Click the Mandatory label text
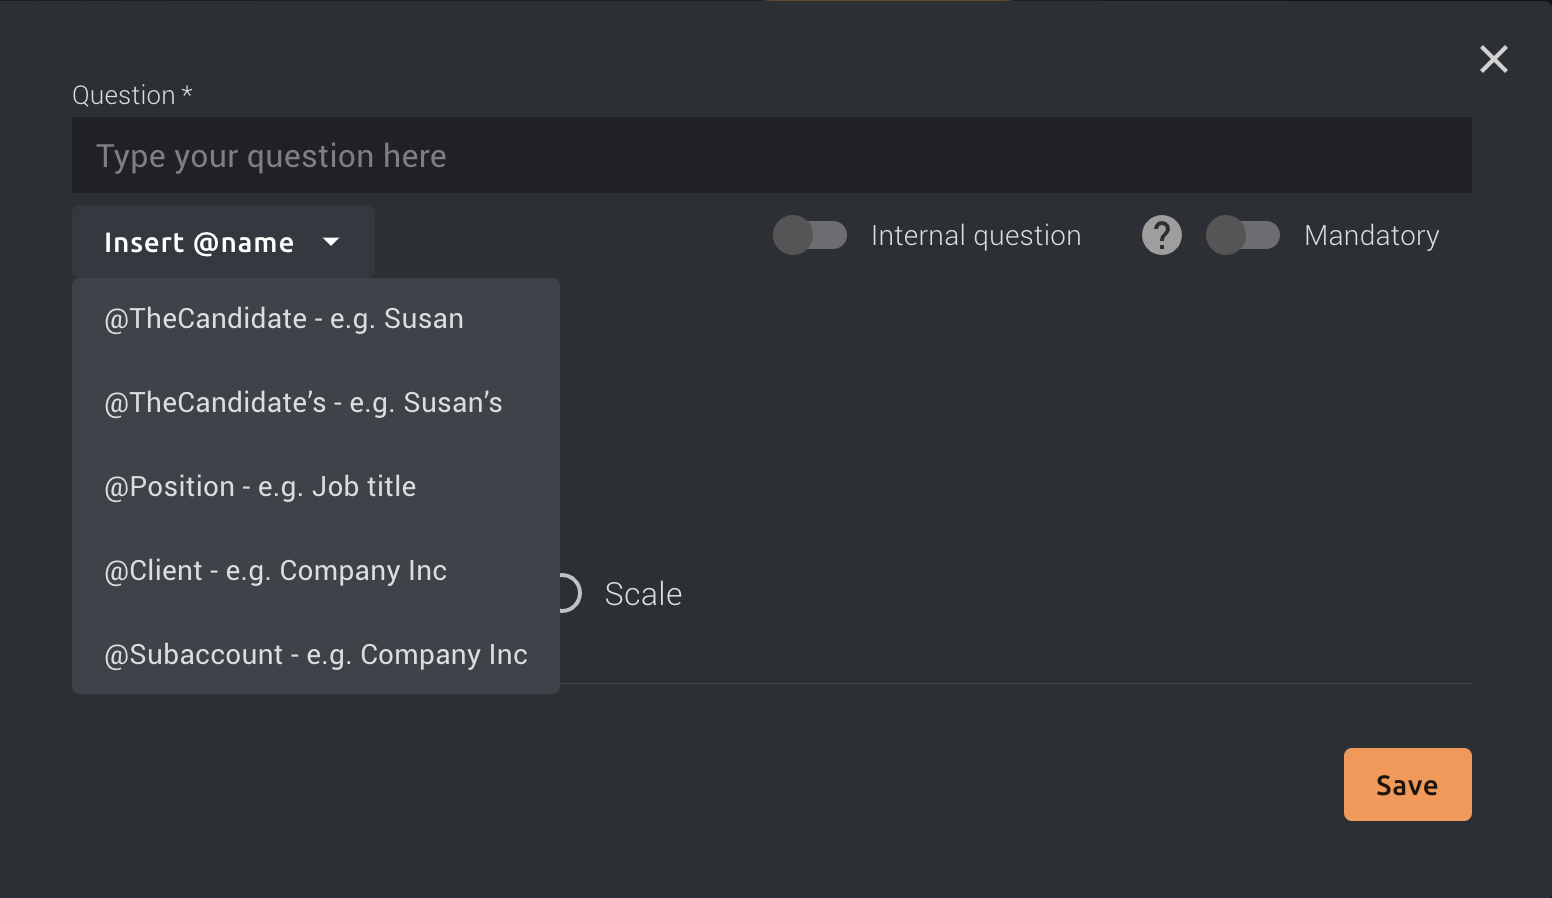This screenshot has width=1552, height=898. pos(1371,235)
